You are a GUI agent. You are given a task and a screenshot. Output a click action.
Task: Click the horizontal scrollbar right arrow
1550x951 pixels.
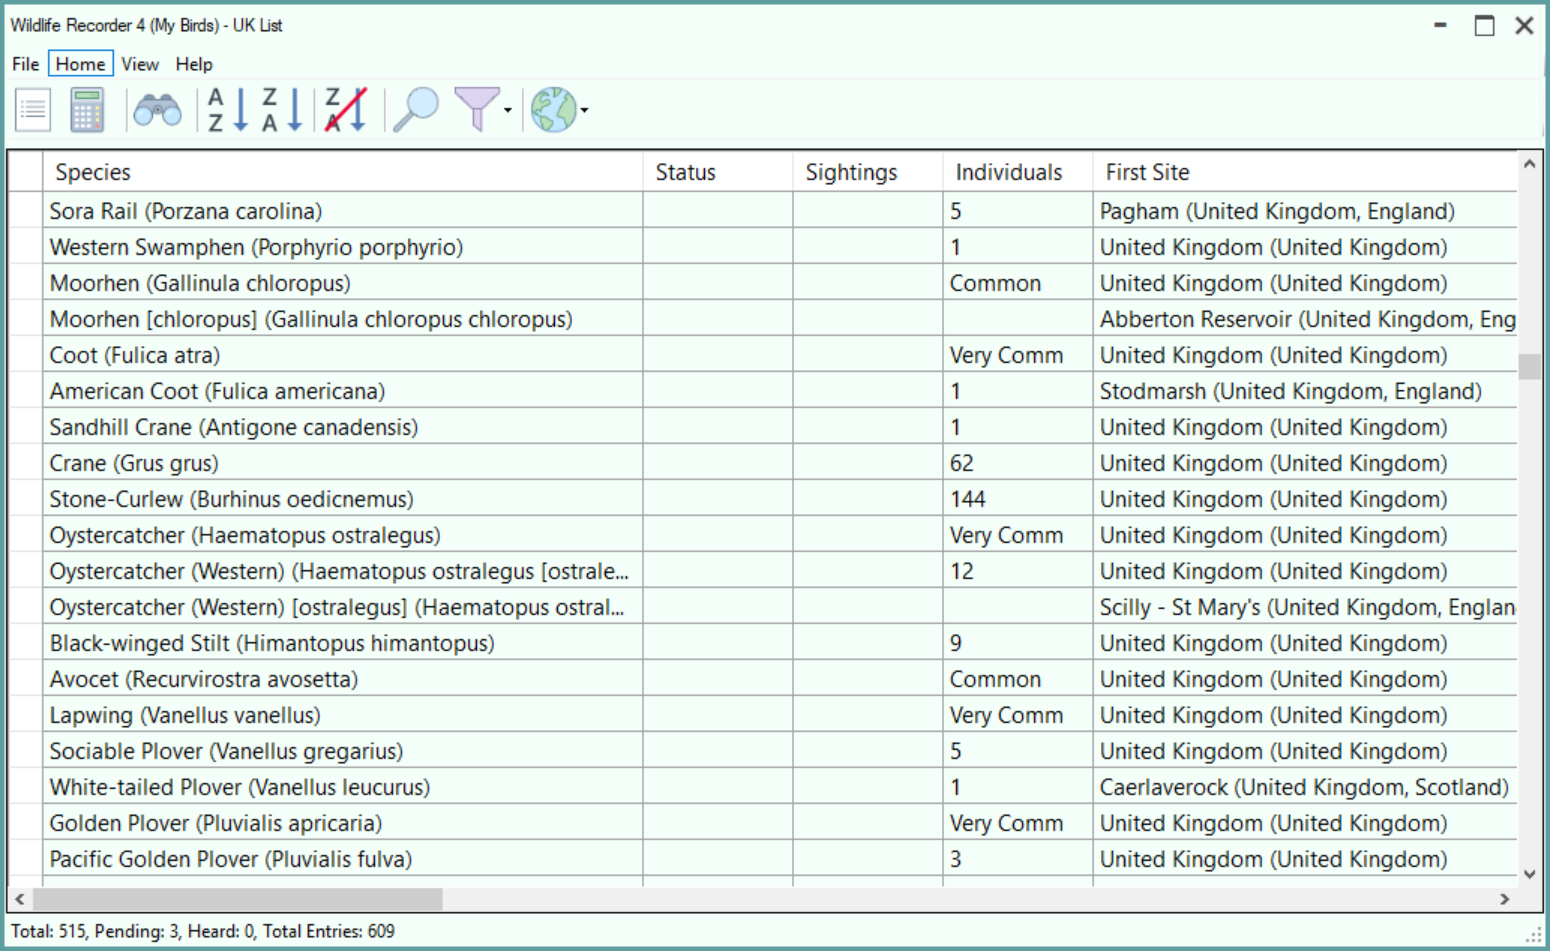(1505, 899)
